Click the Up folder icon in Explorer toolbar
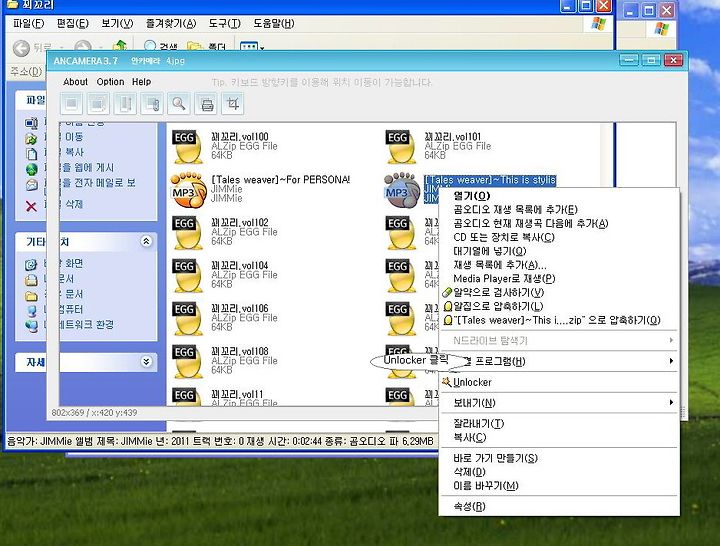Screen dimensions: 720x546 [x=120, y=46]
